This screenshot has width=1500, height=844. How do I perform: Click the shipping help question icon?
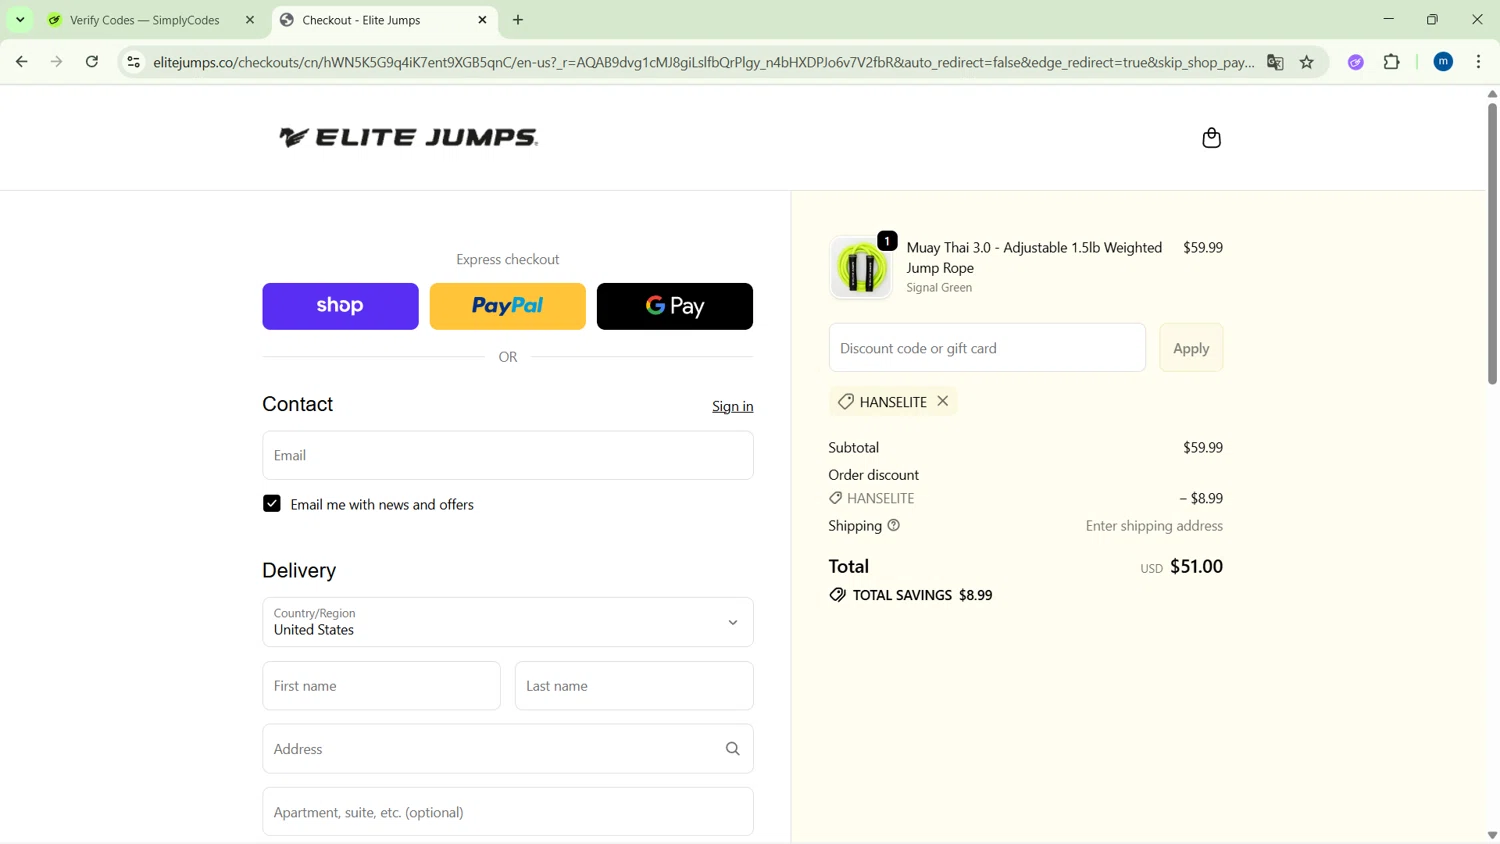pyautogui.click(x=894, y=526)
